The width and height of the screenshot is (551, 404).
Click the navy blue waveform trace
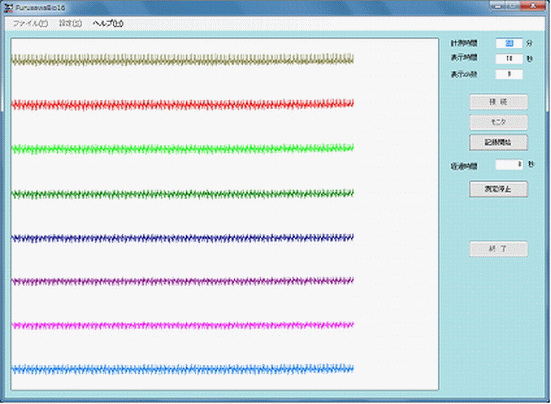coord(182,238)
